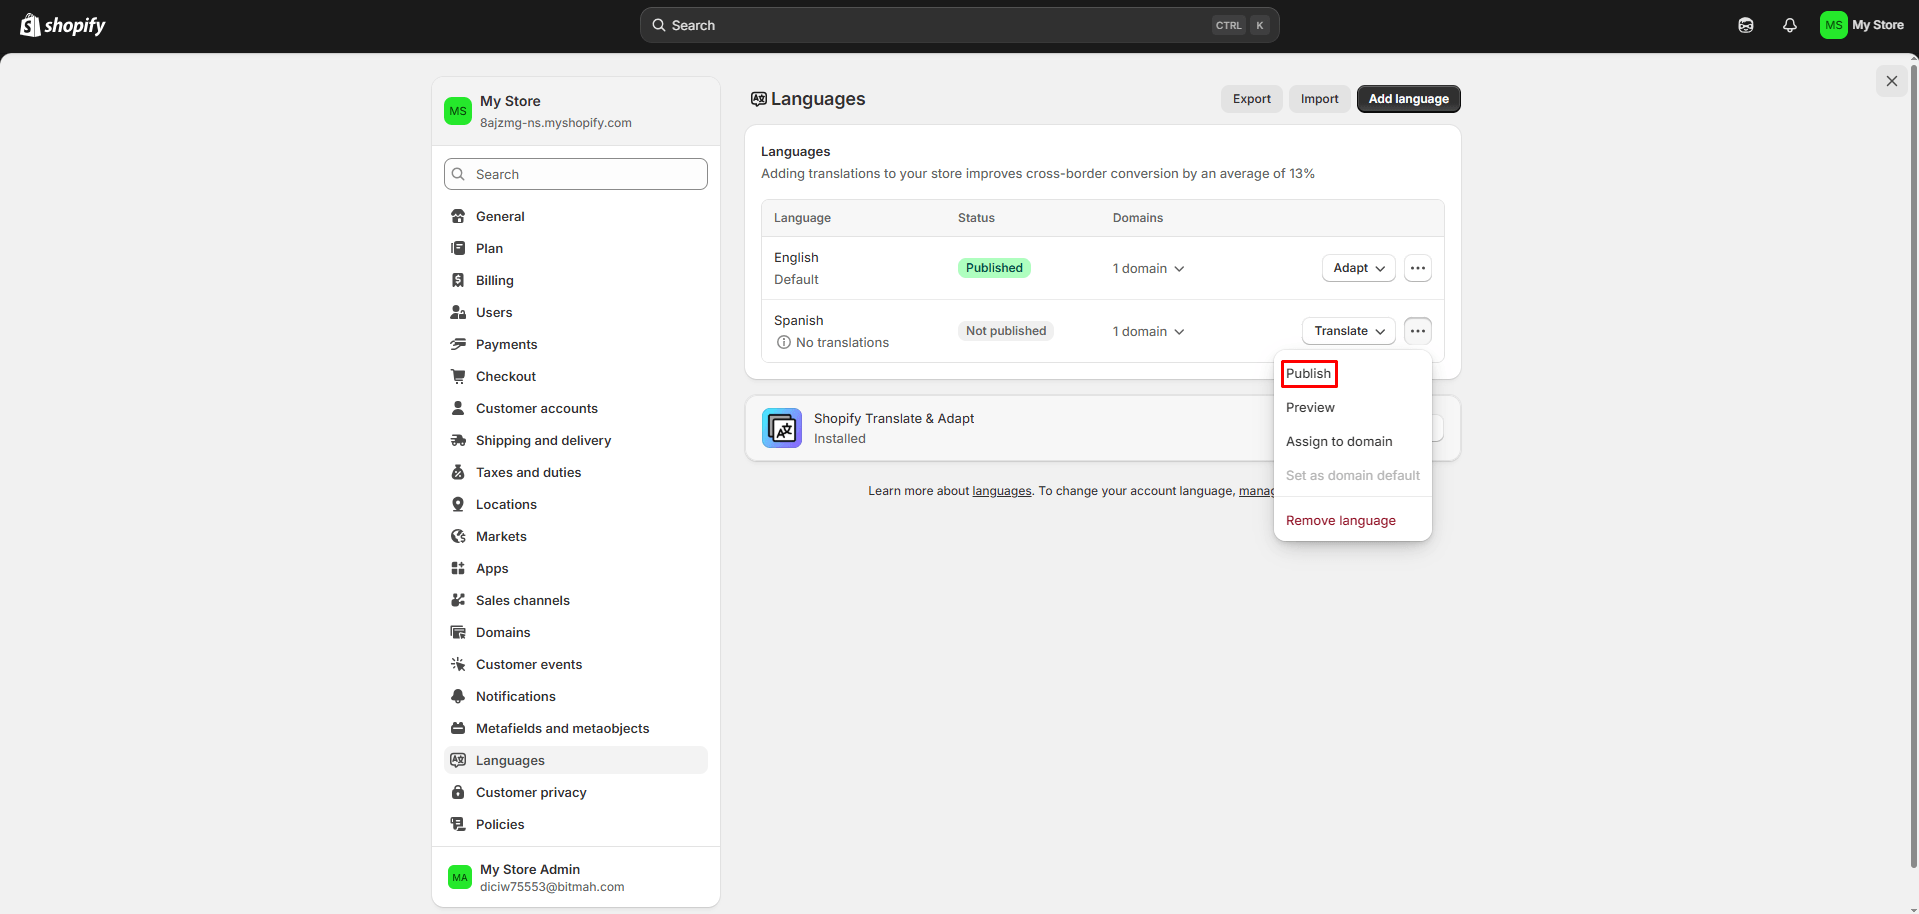Choose Remove language menu item
The image size is (1919, 914).
point(1340,521)
